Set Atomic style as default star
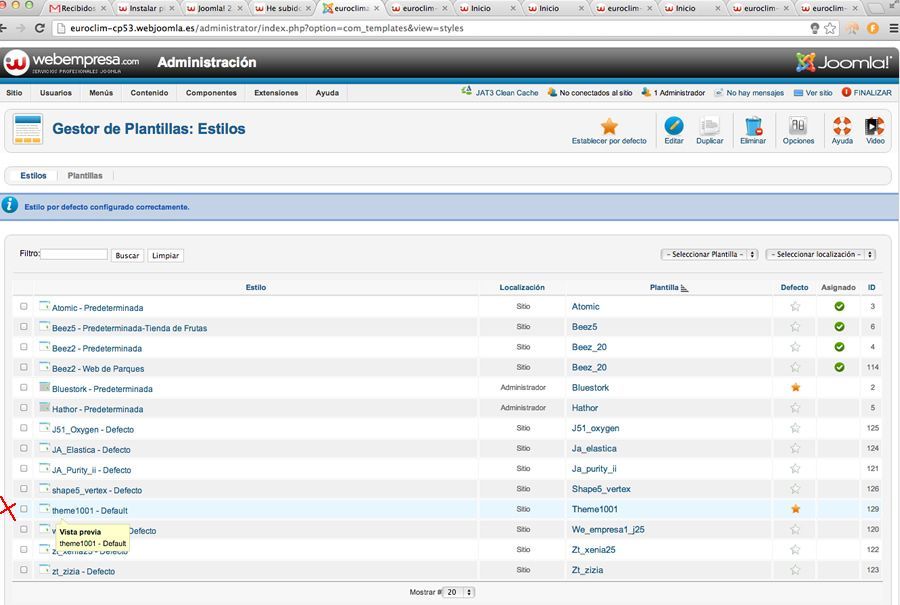The image size is (900, 605). coord(795,307)
